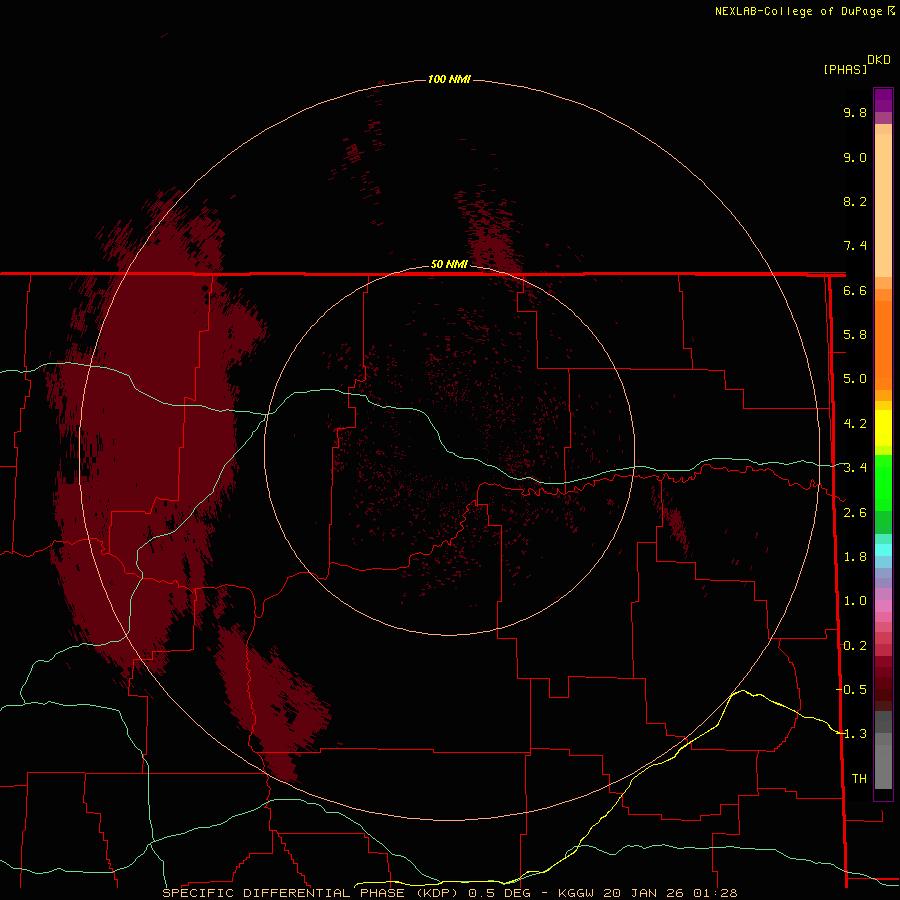Pick the 2.6 scale value

(x=855, y=513)
